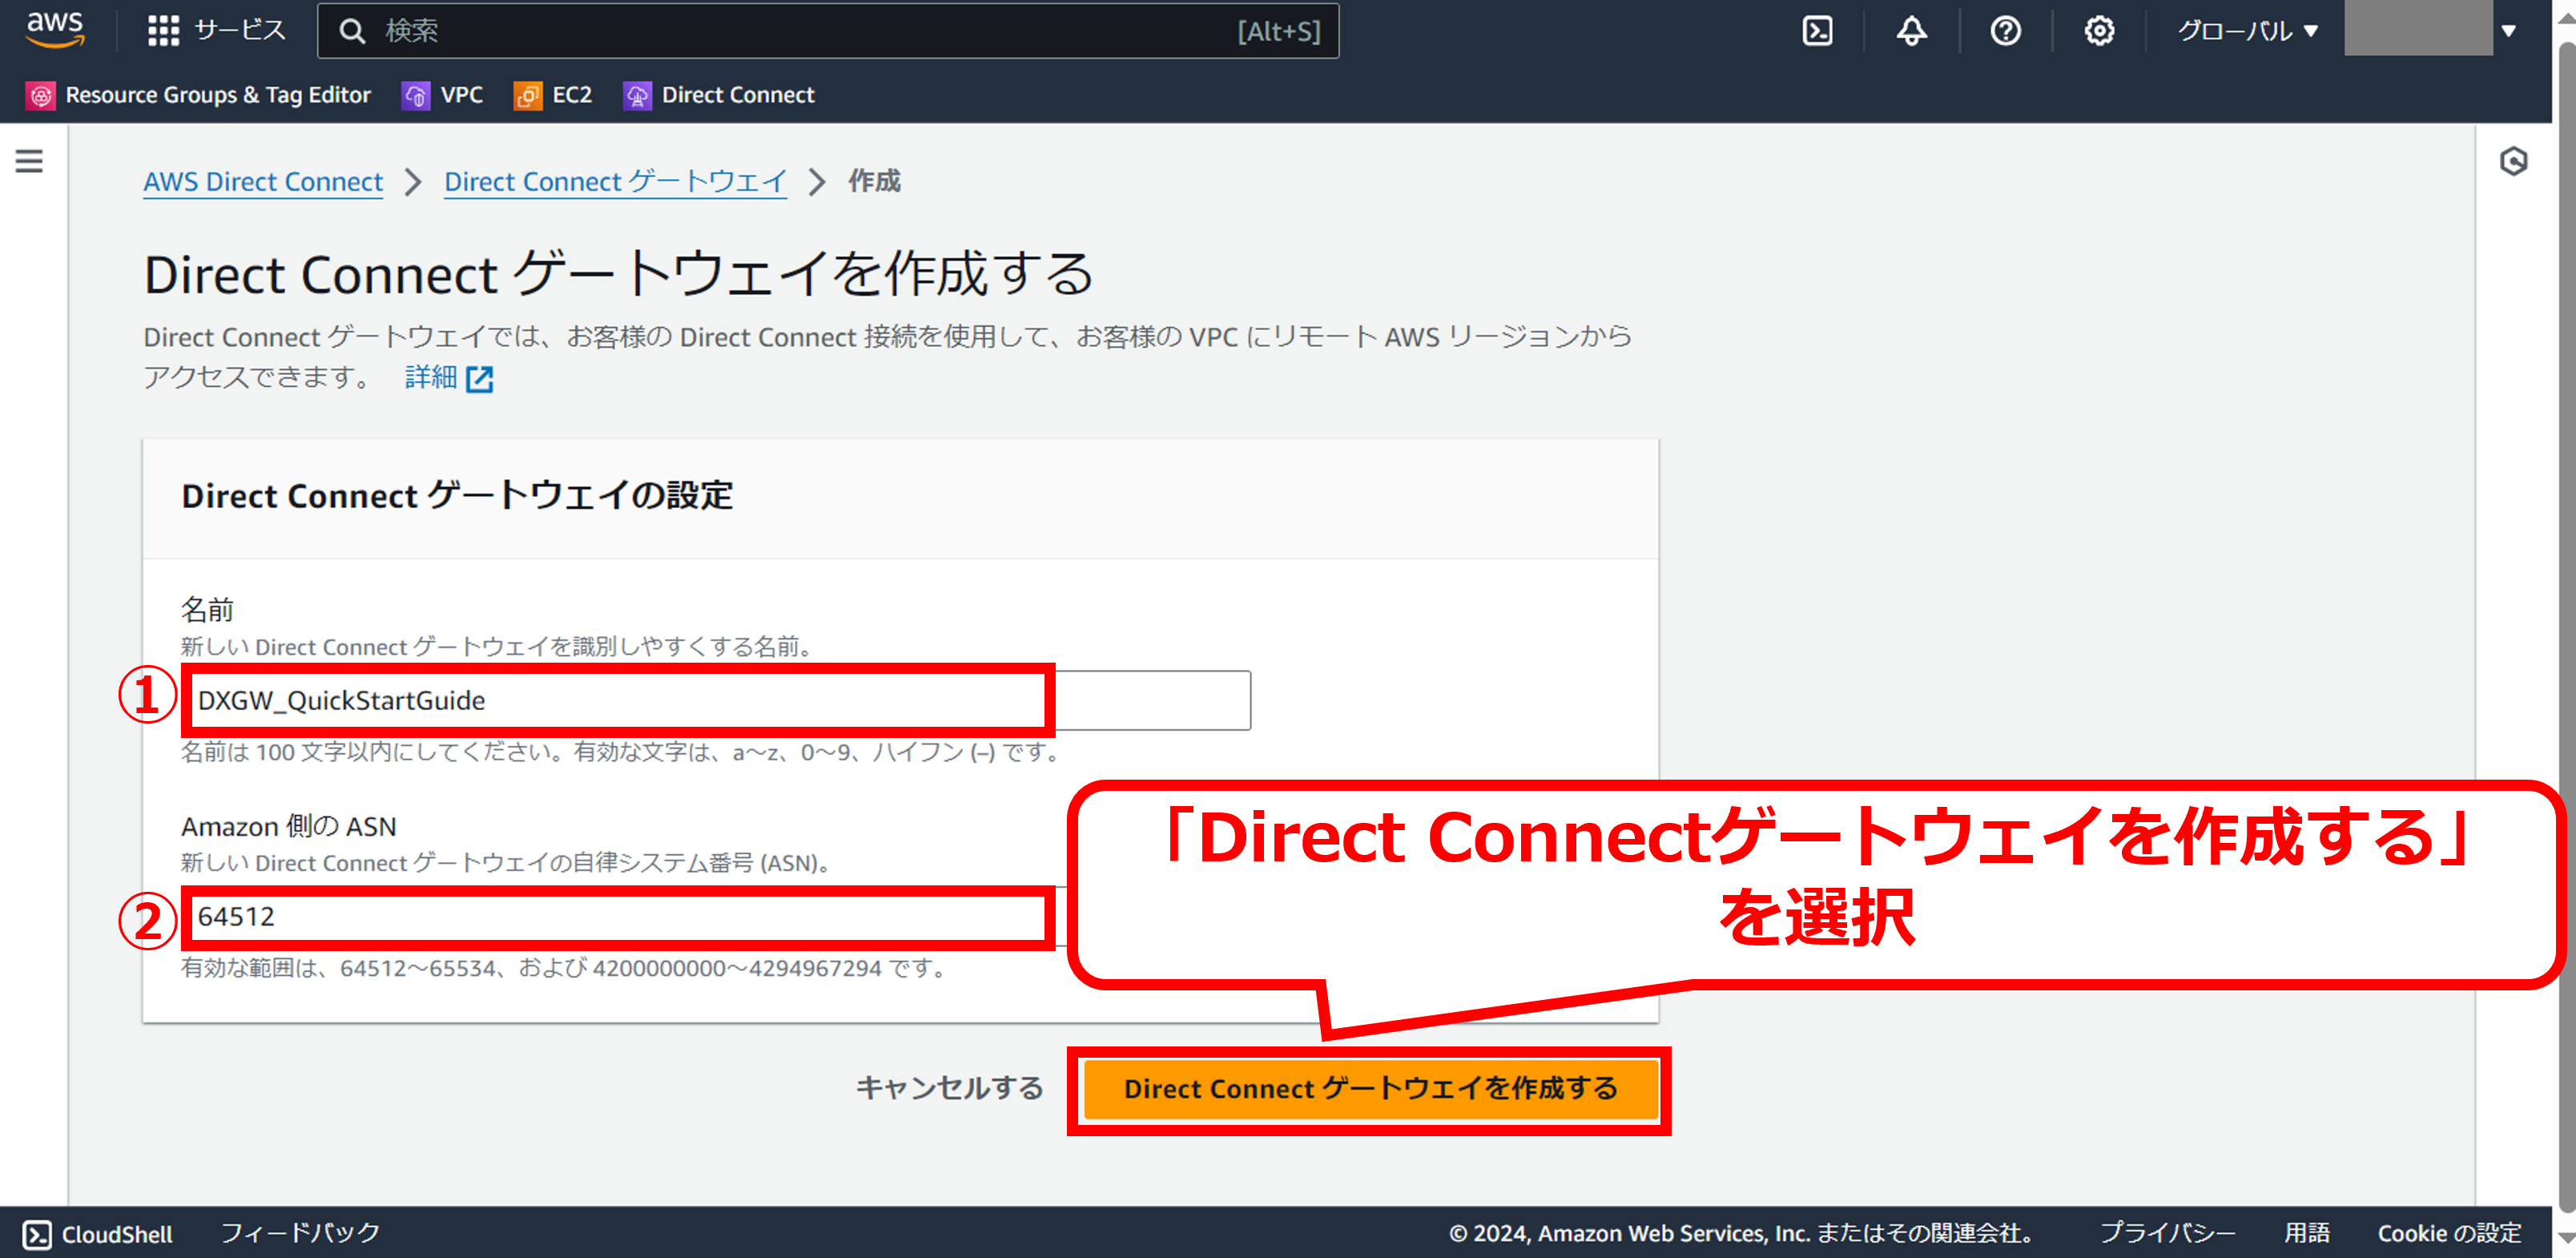The width and height of the screenshot is (2576, 1258).
Task: Open the VPC service shortcut
Action: 443,95
